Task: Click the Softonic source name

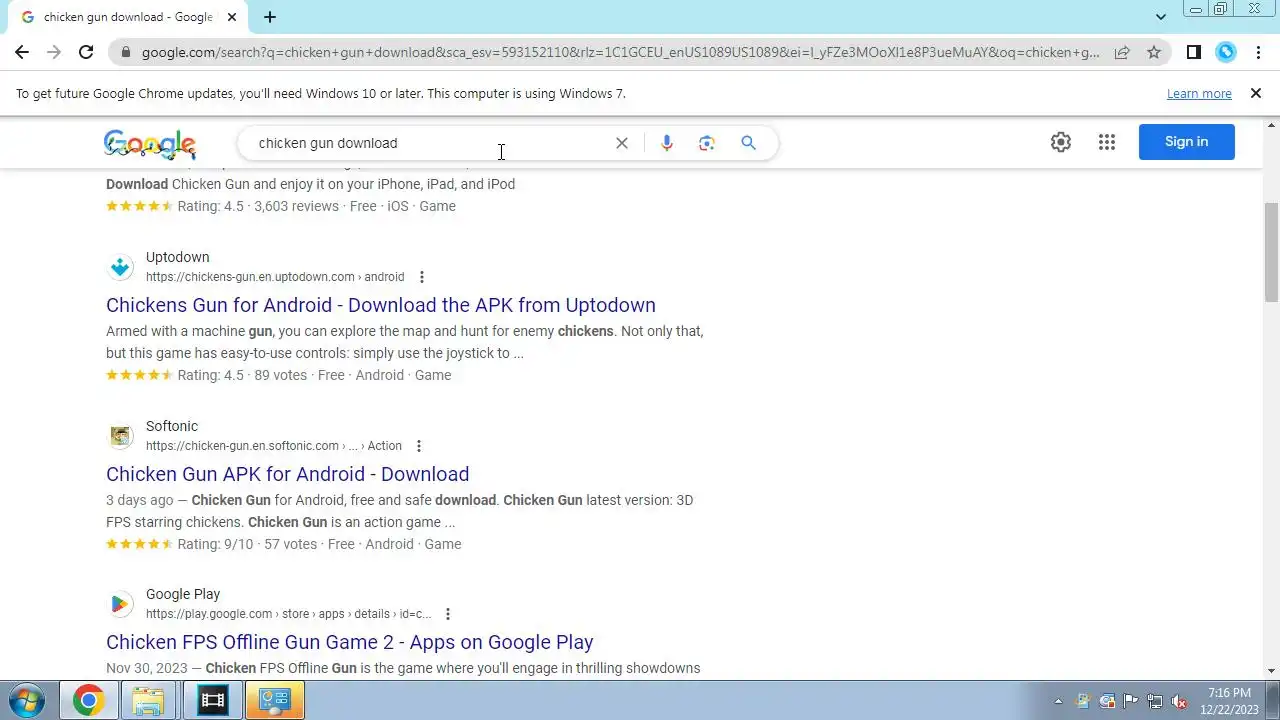Action: pos(172,426)
